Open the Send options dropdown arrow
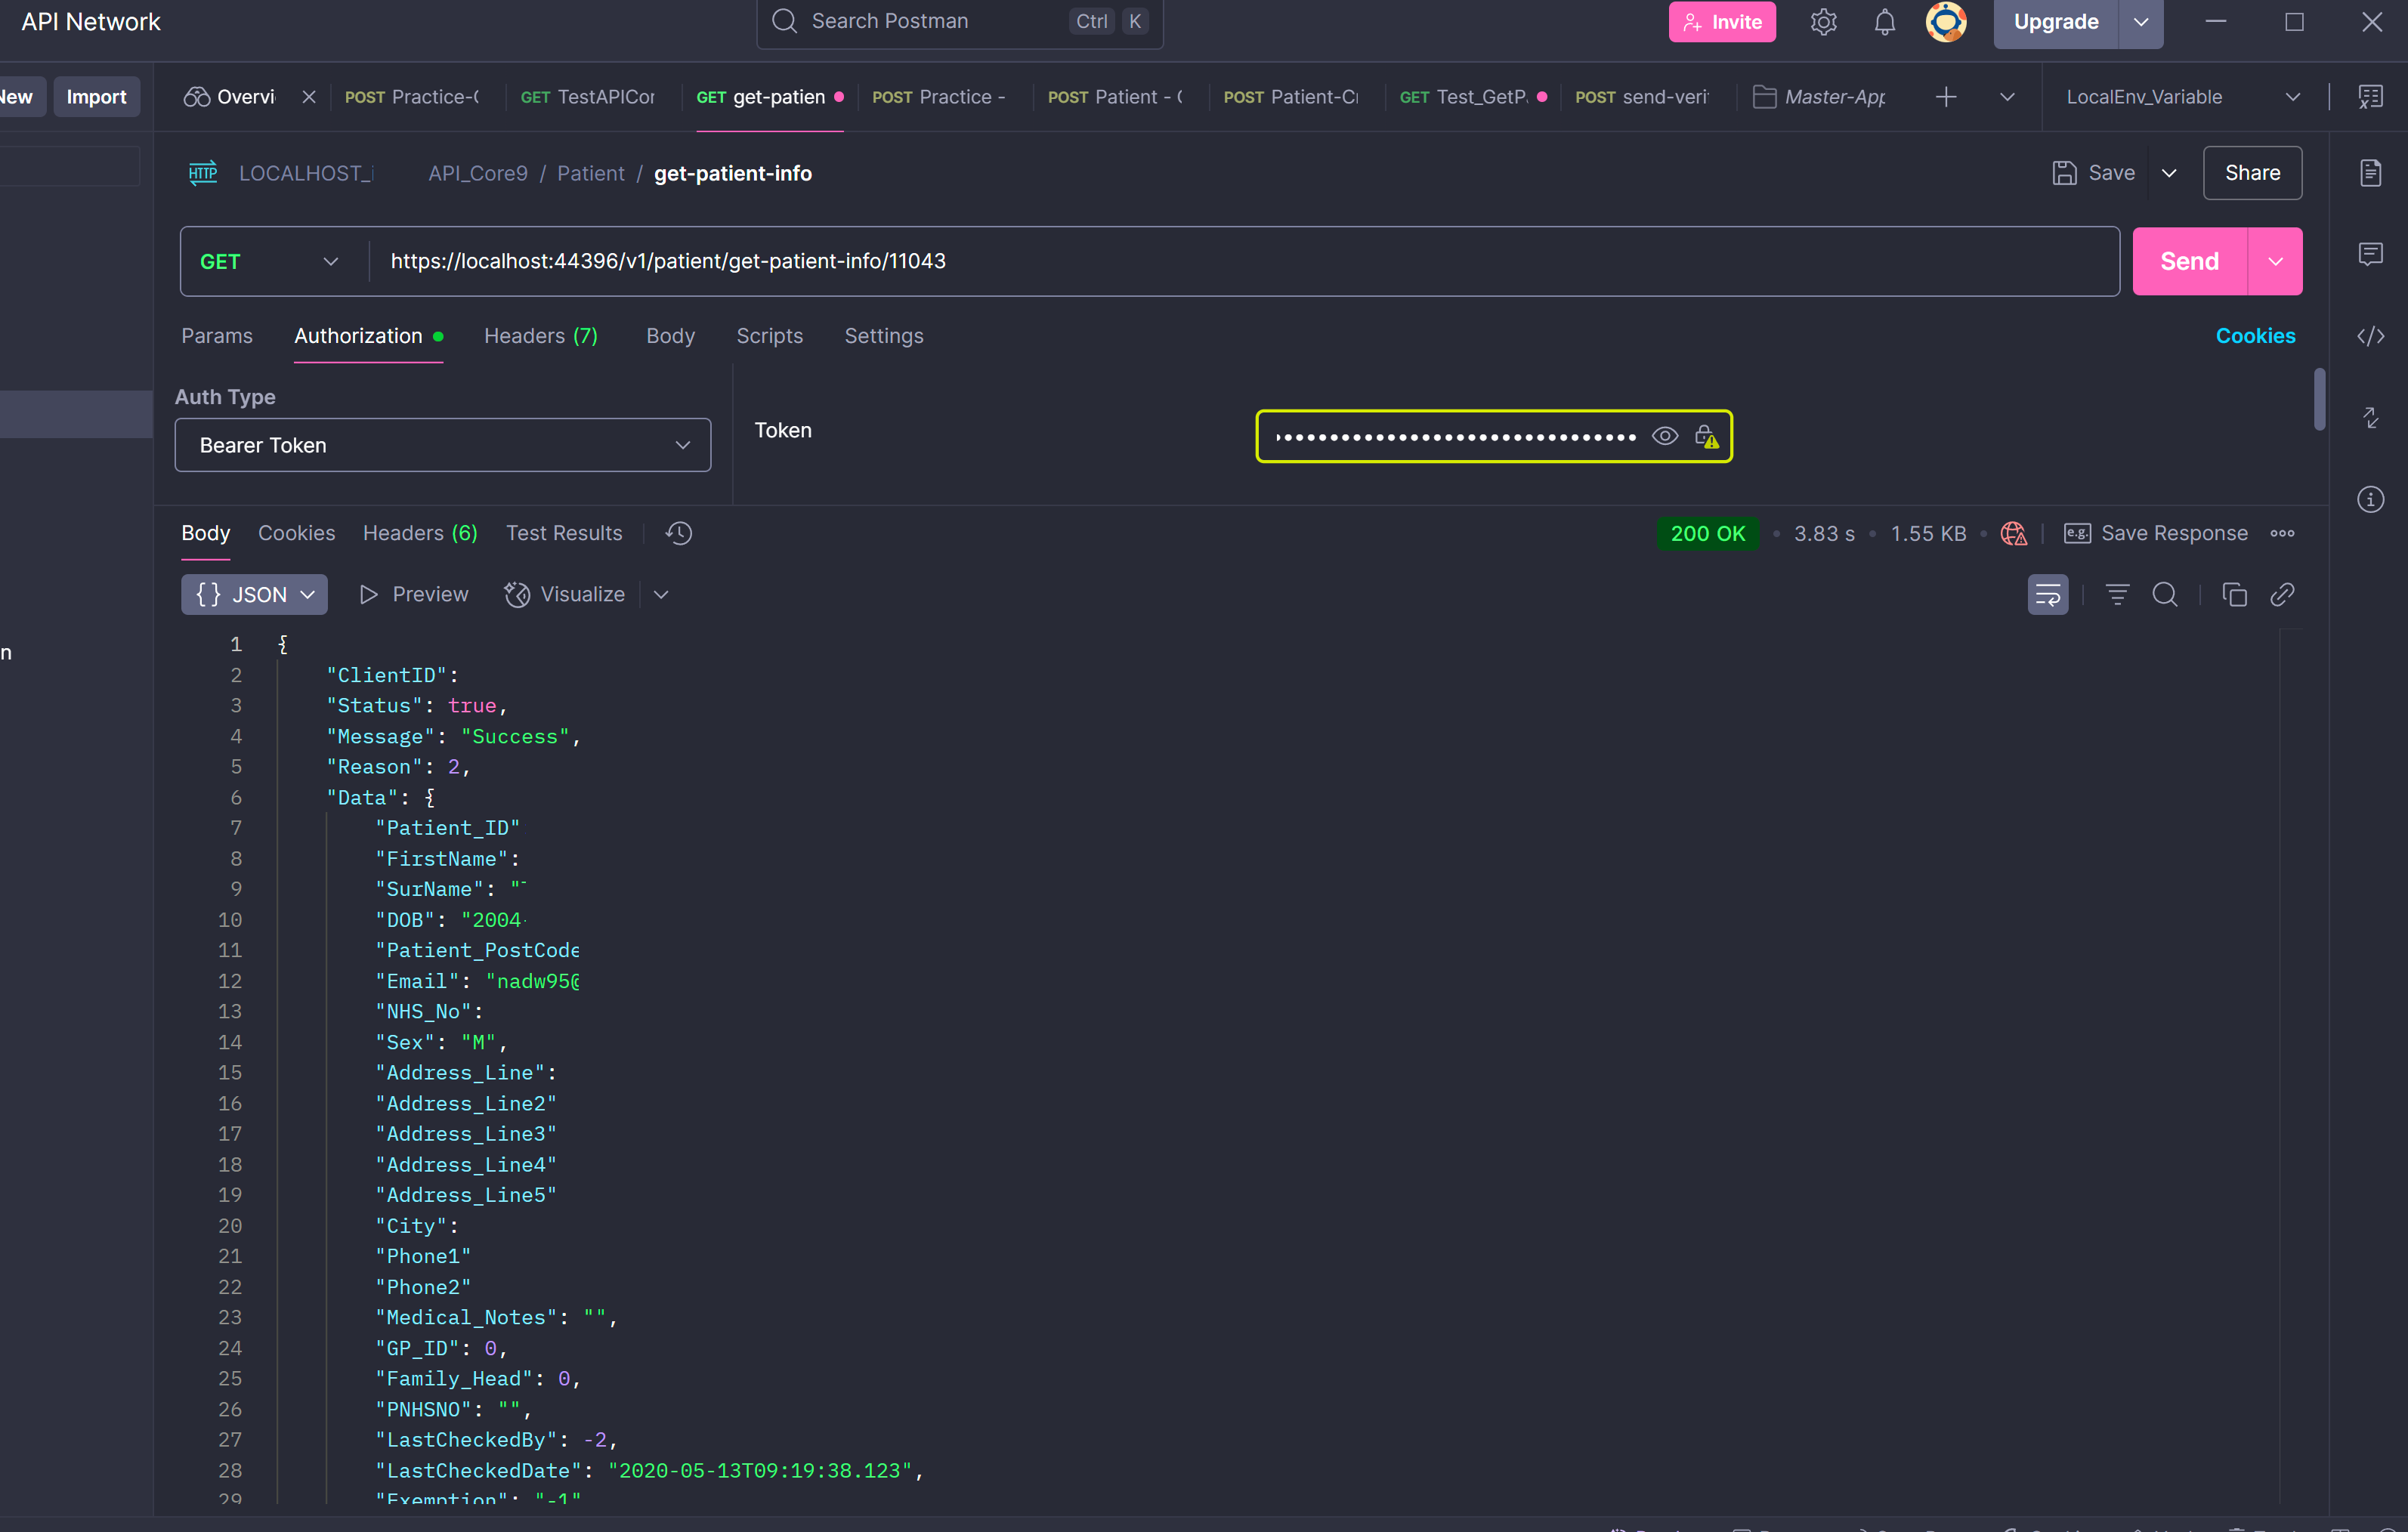The height and width of the screenshot is (1532, 2408). [2275, 261]
